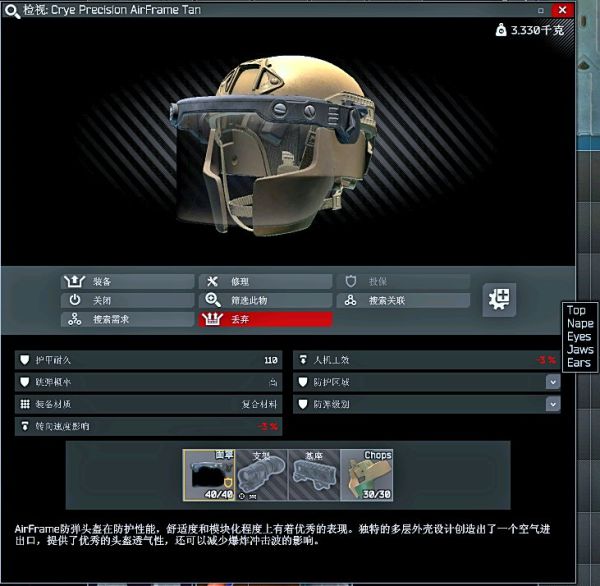Open 搜索关联 linked search
Viewport: 600px width, 586px height.
pyautogui.click(x=403, y=300)
